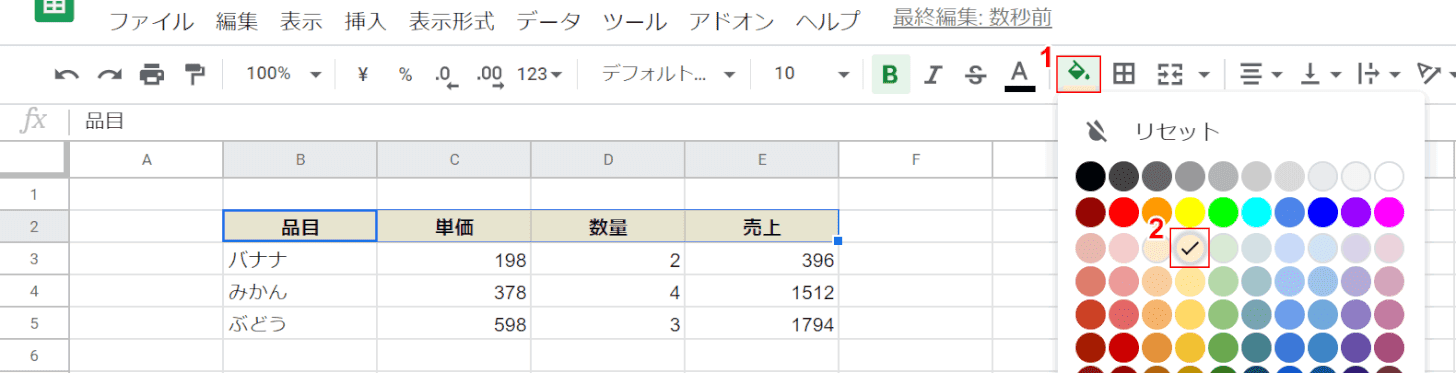
Task: Select the バナナ cell
Action: click(x=300, y=260)
